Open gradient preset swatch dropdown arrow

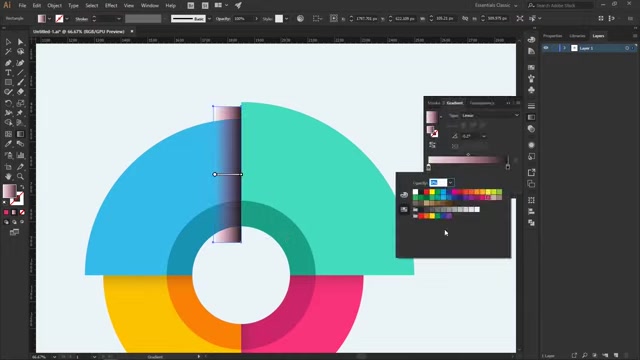pyautogui.click(x=441, y=117)
